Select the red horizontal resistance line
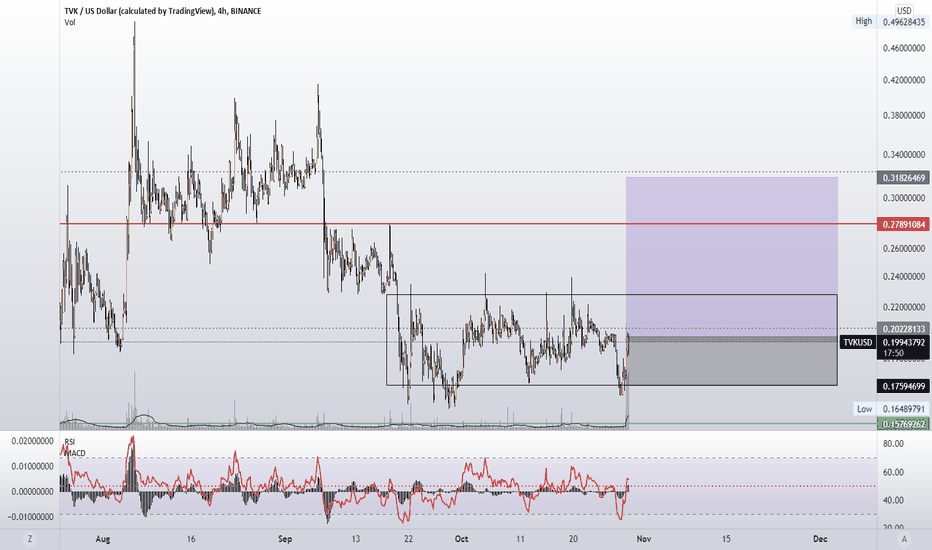 [468, 224]
